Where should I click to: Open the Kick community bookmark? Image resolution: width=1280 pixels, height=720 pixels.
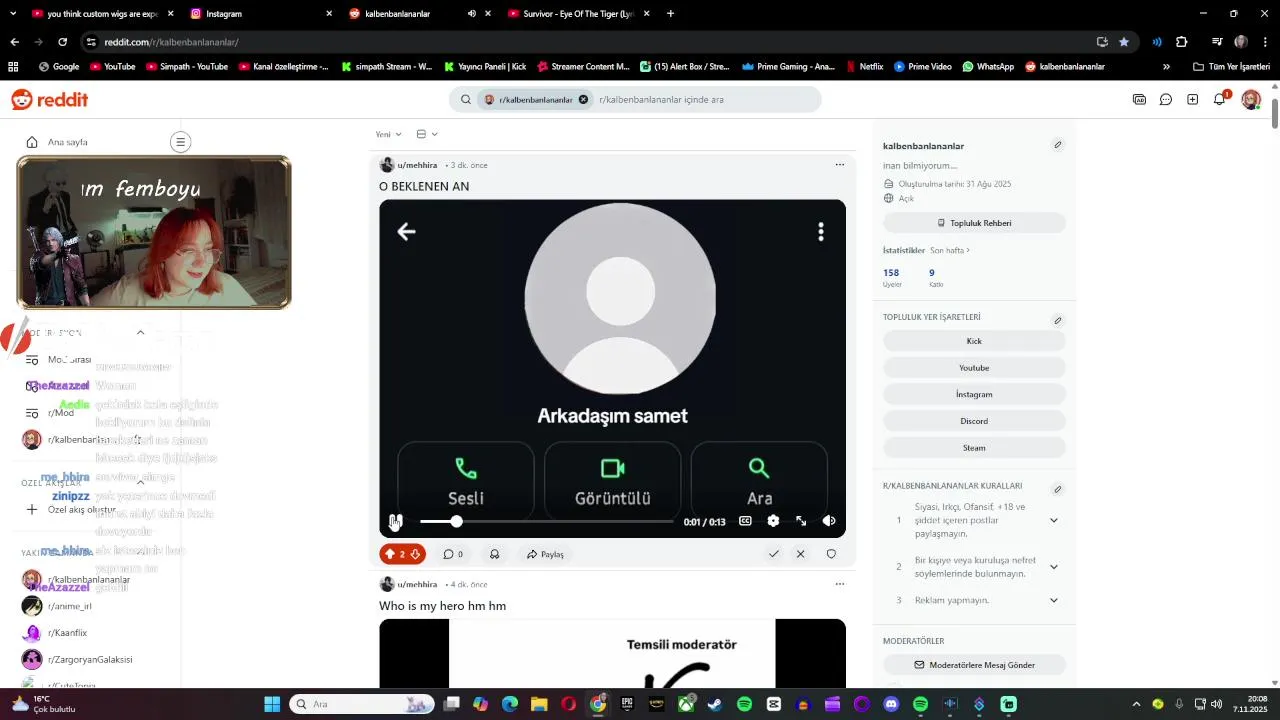point(974,341)
